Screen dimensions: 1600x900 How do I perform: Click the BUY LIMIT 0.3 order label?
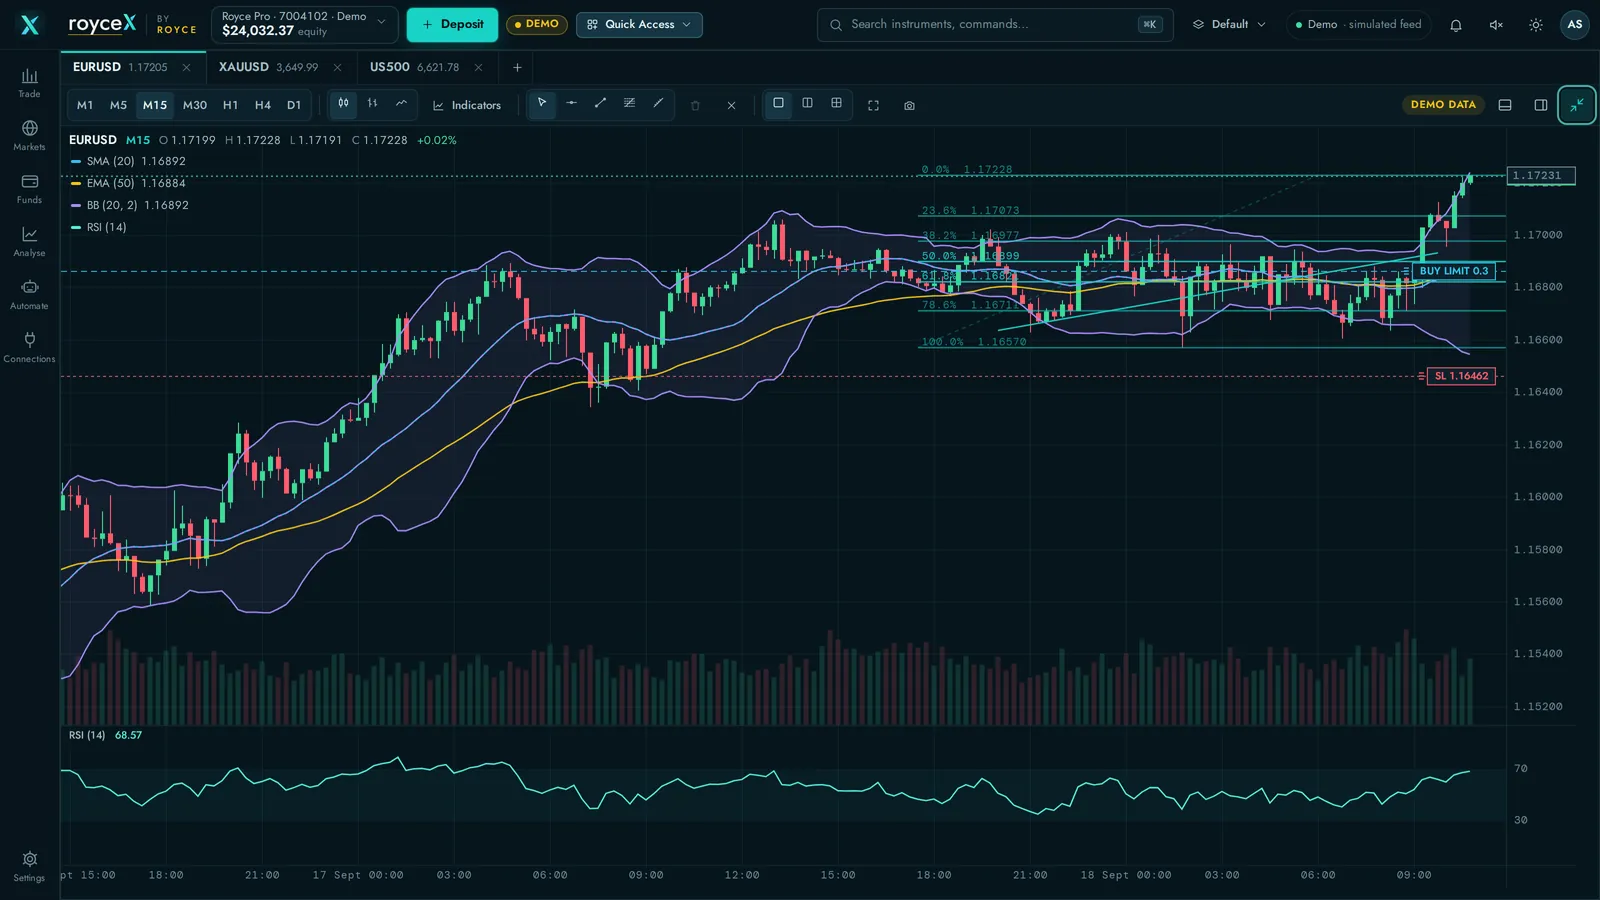[x=1454, y=271]
